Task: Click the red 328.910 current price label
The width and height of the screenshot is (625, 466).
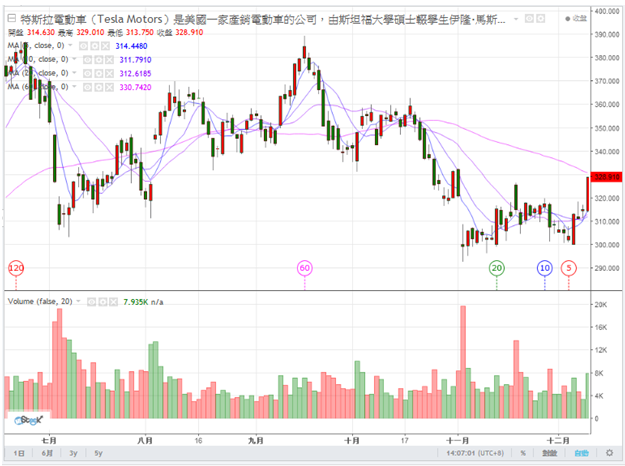Action: point(606,177)
